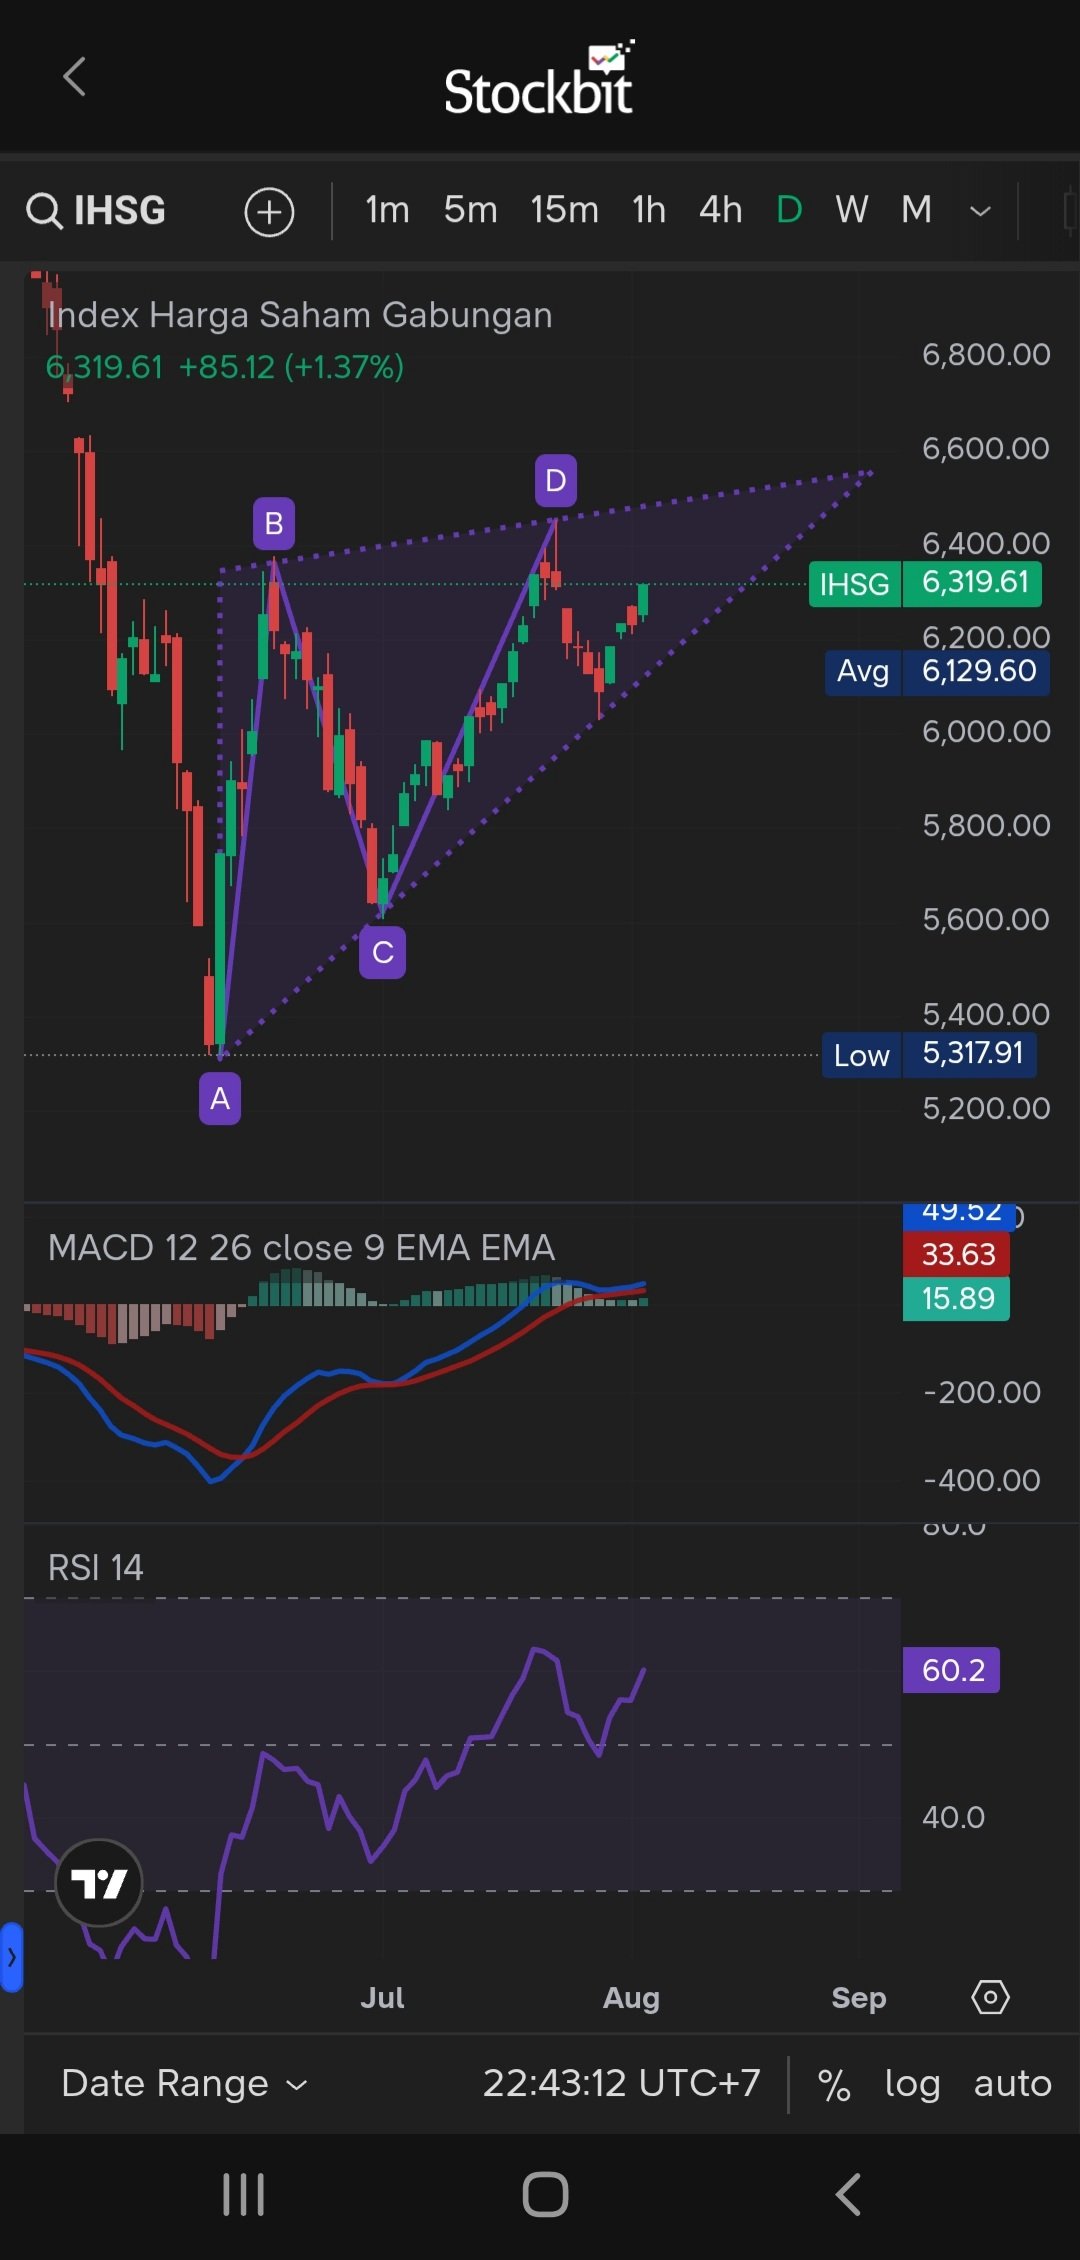Tap the Jul label on time axis
The height and width of the screenshot is (2260, 1080).
[x=382, y=1997]
